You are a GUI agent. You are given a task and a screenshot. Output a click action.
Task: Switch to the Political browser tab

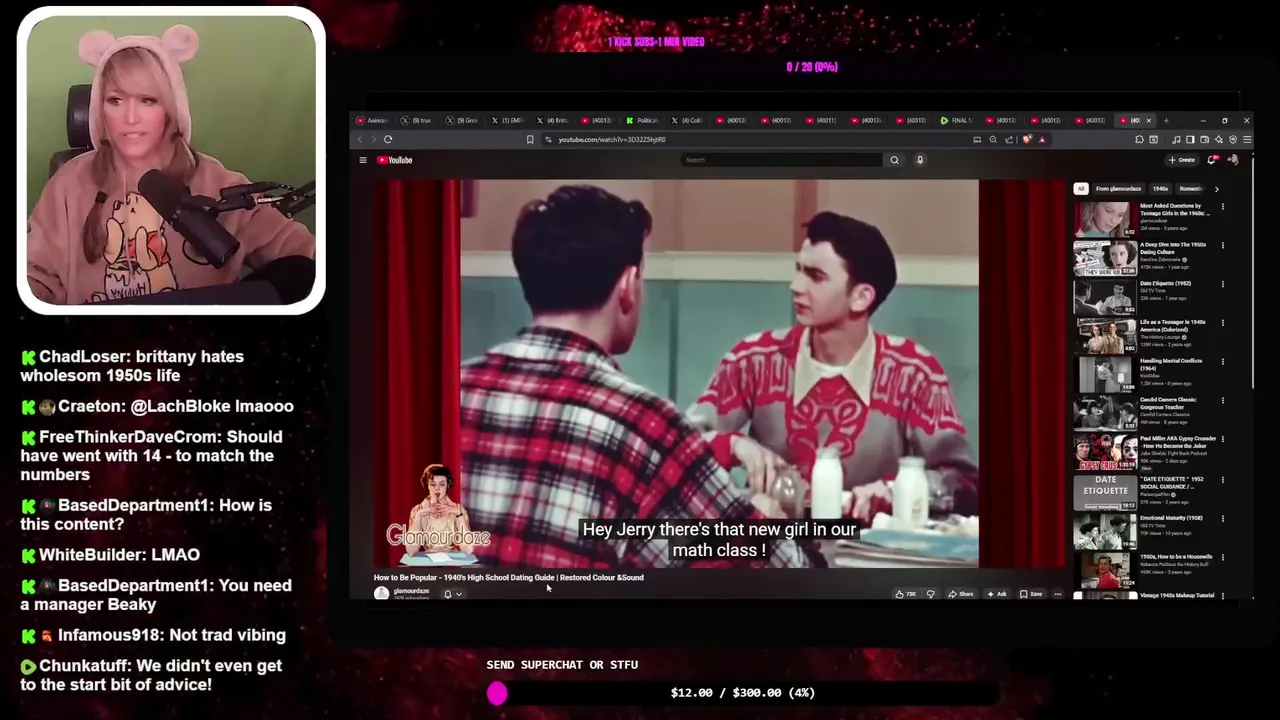point(642,120)
